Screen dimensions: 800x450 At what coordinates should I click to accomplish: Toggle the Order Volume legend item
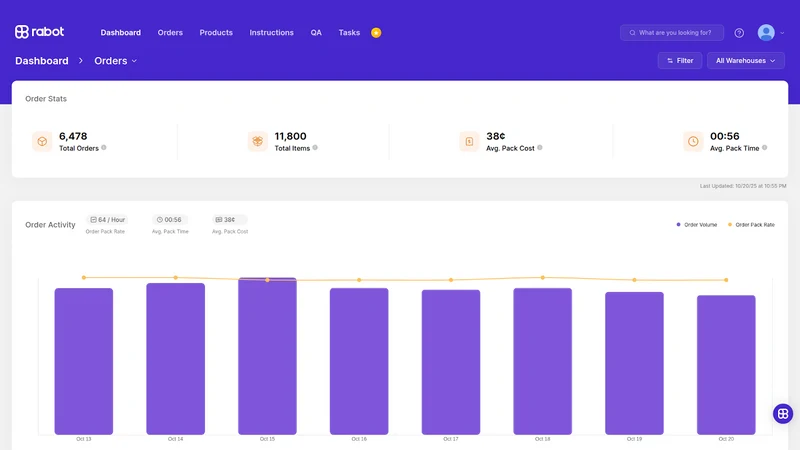click(x=696, y=224)
